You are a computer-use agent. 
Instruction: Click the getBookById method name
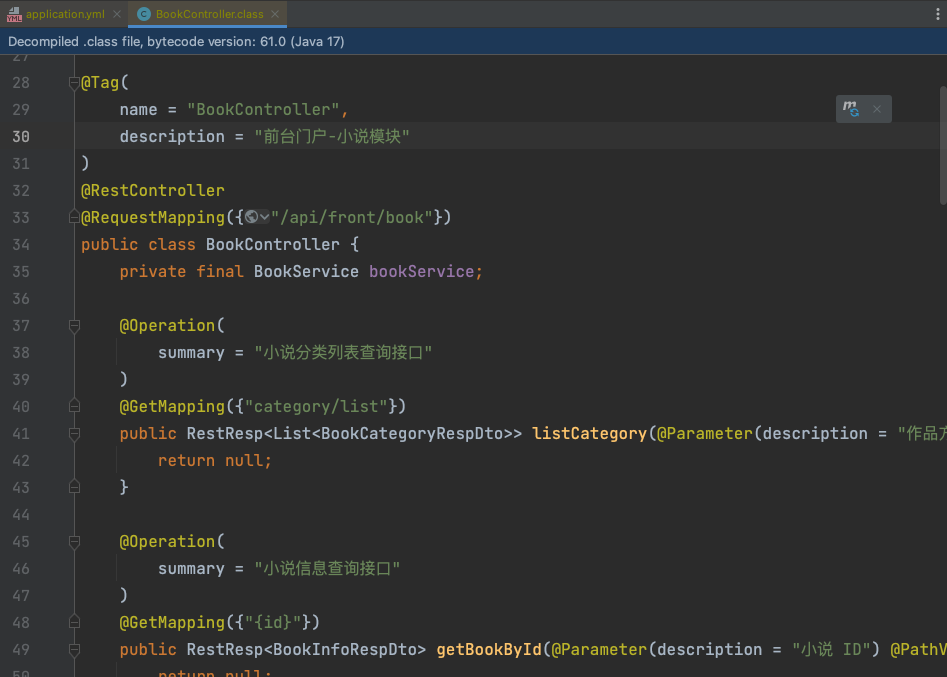[489, 650]
